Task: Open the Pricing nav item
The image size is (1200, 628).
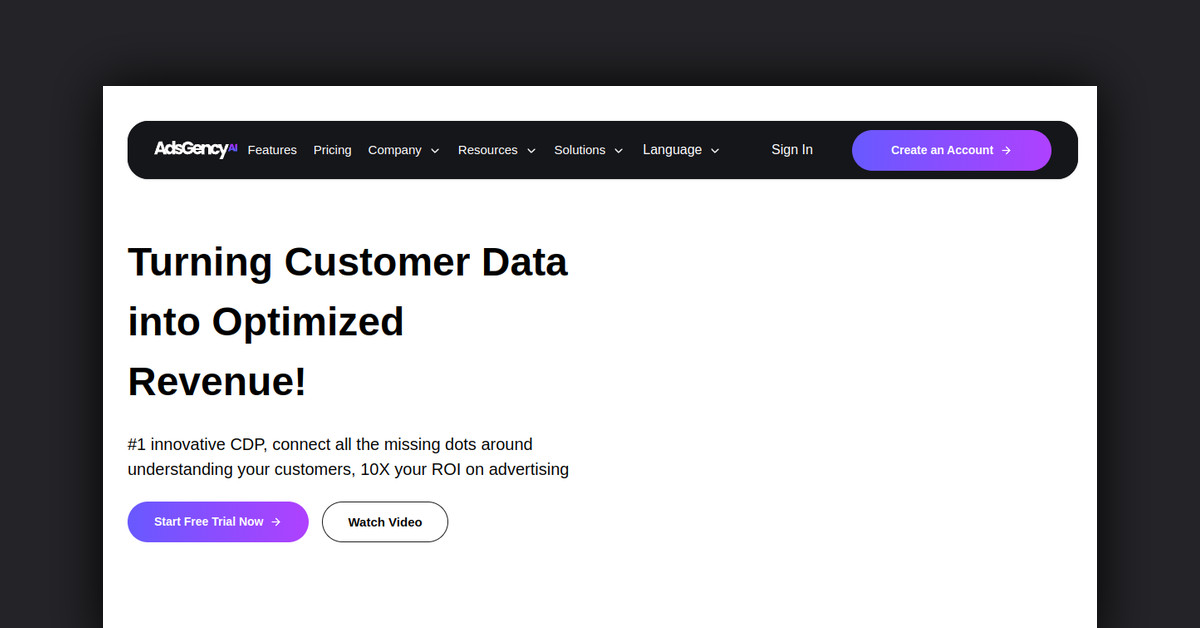Action: point(332,150)
